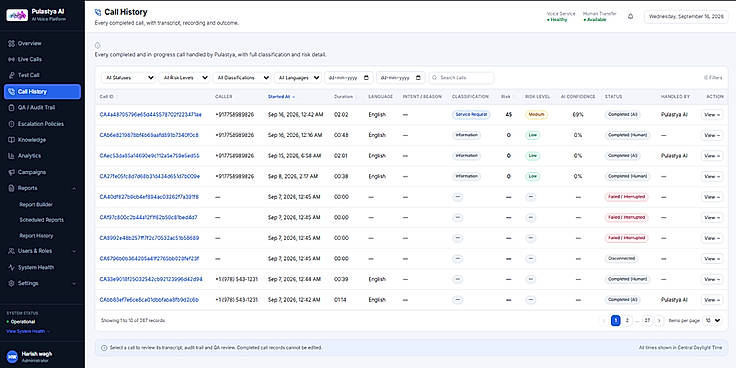Click the first date filter field
Screen dimensions: 736x368
tap(349, 78)
